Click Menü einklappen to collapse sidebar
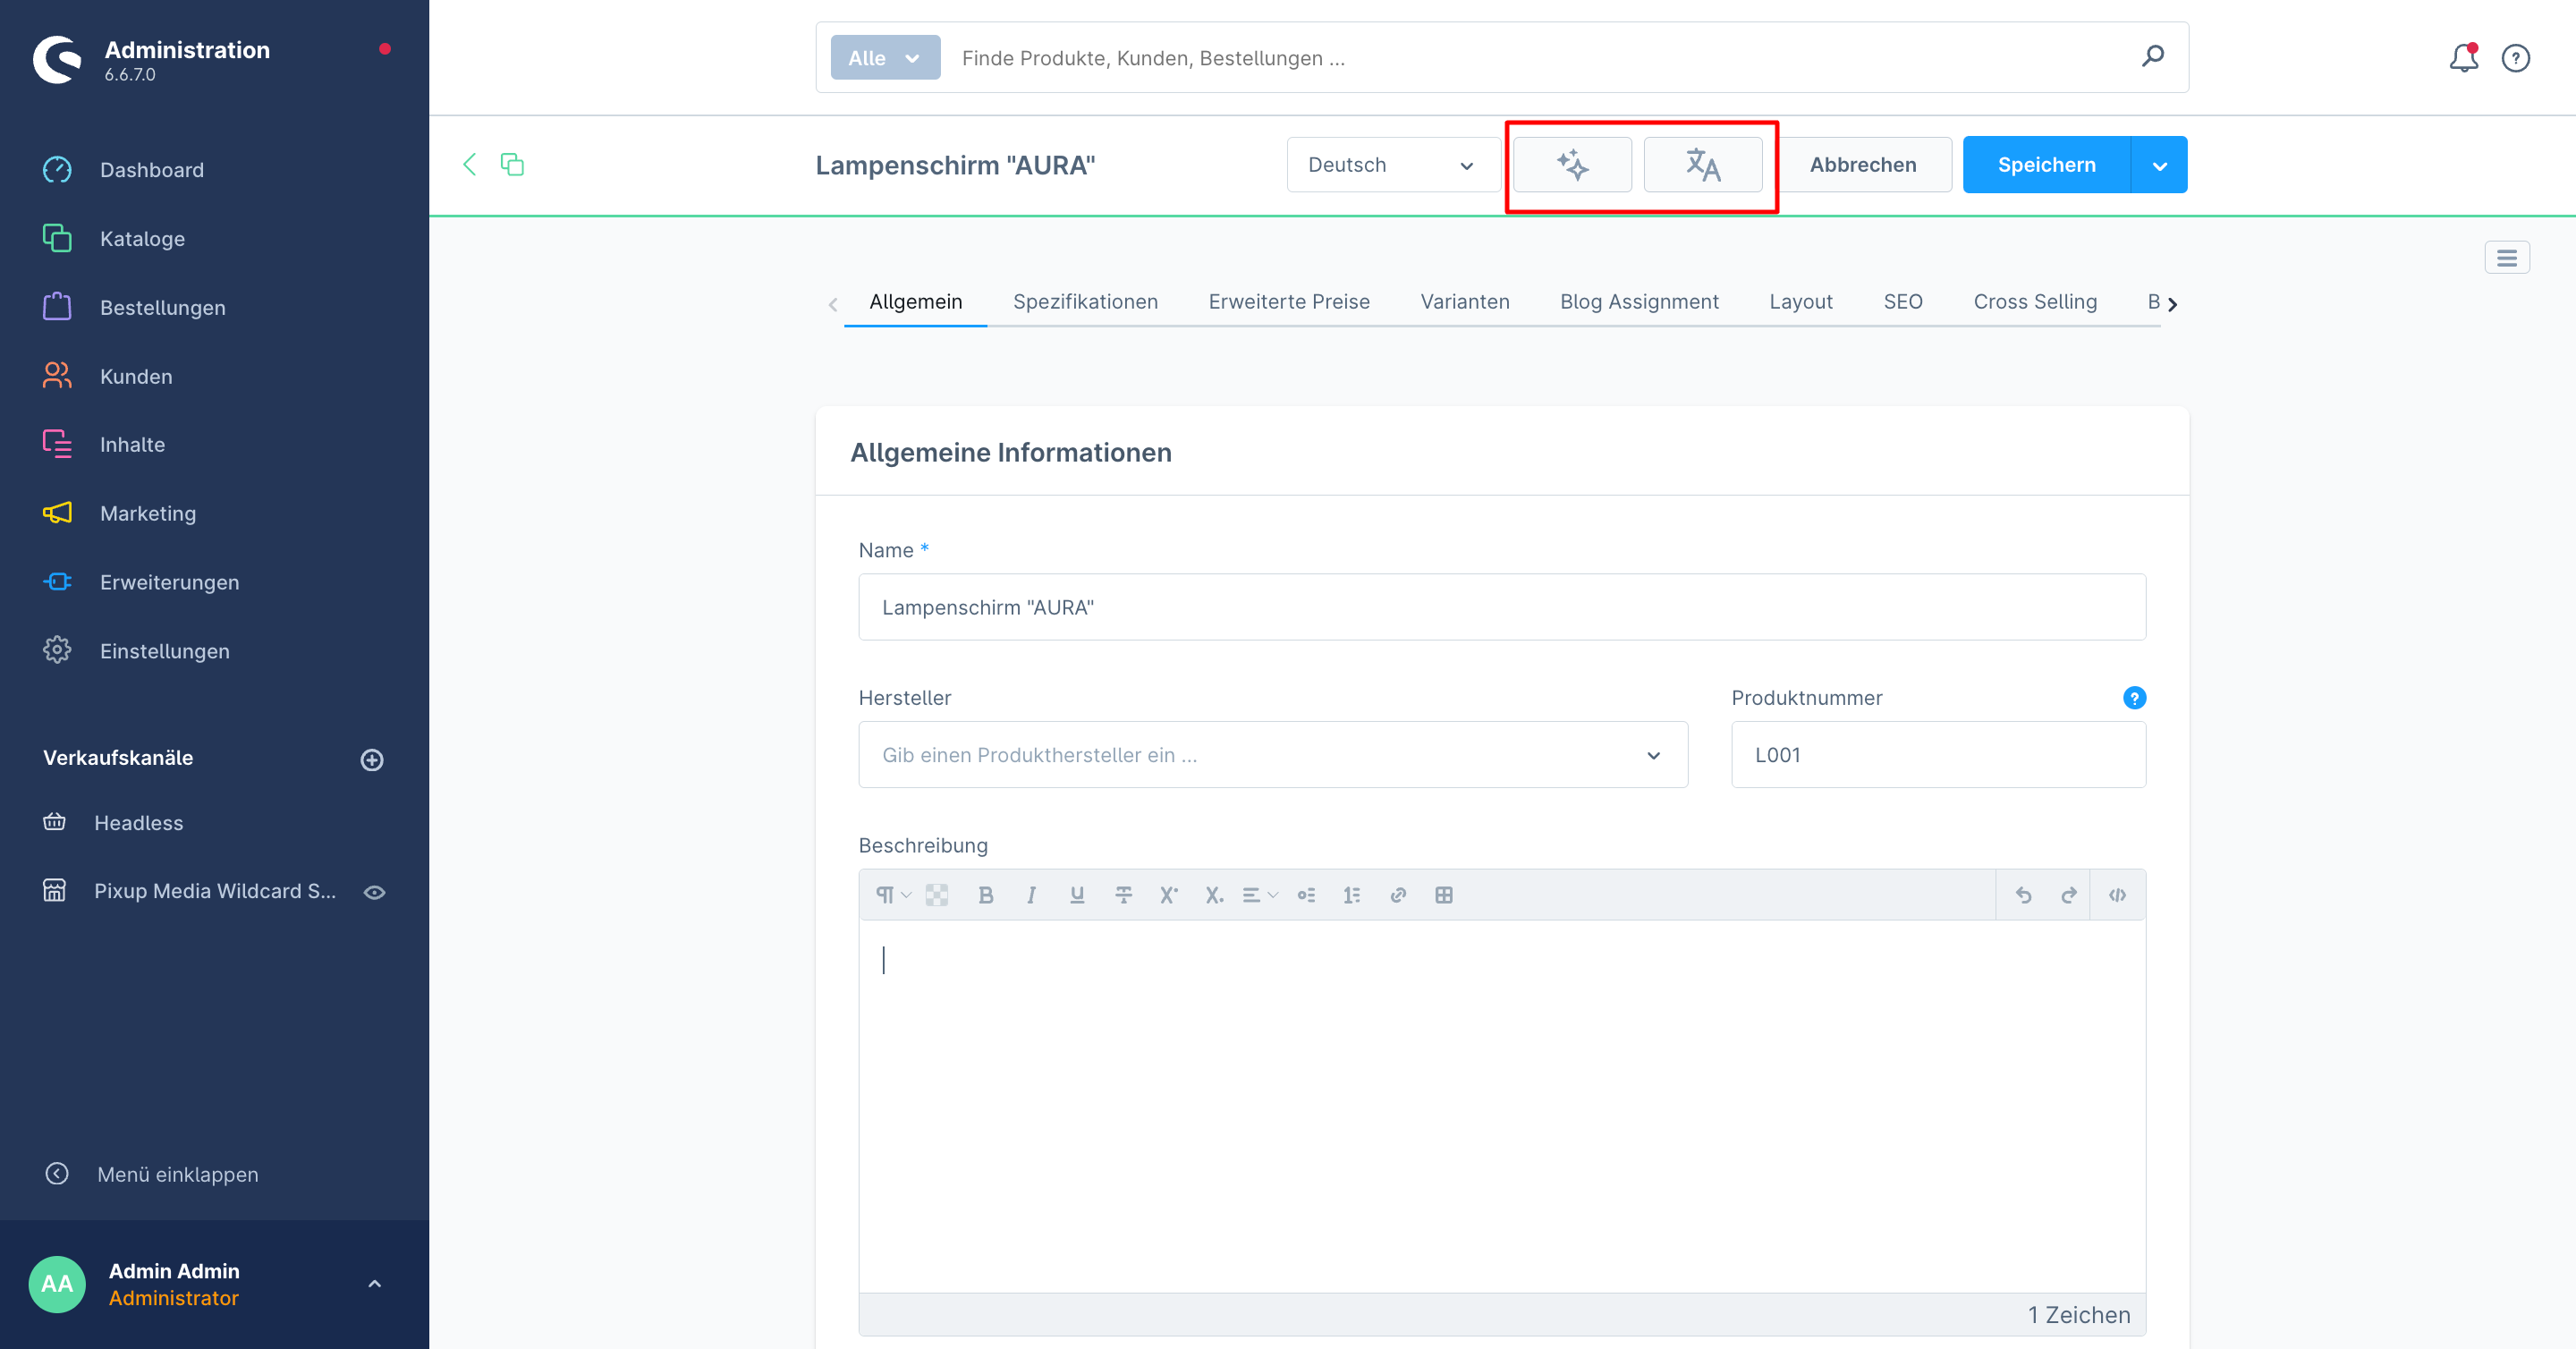2576x1349 pixels. pos(177,1174)
